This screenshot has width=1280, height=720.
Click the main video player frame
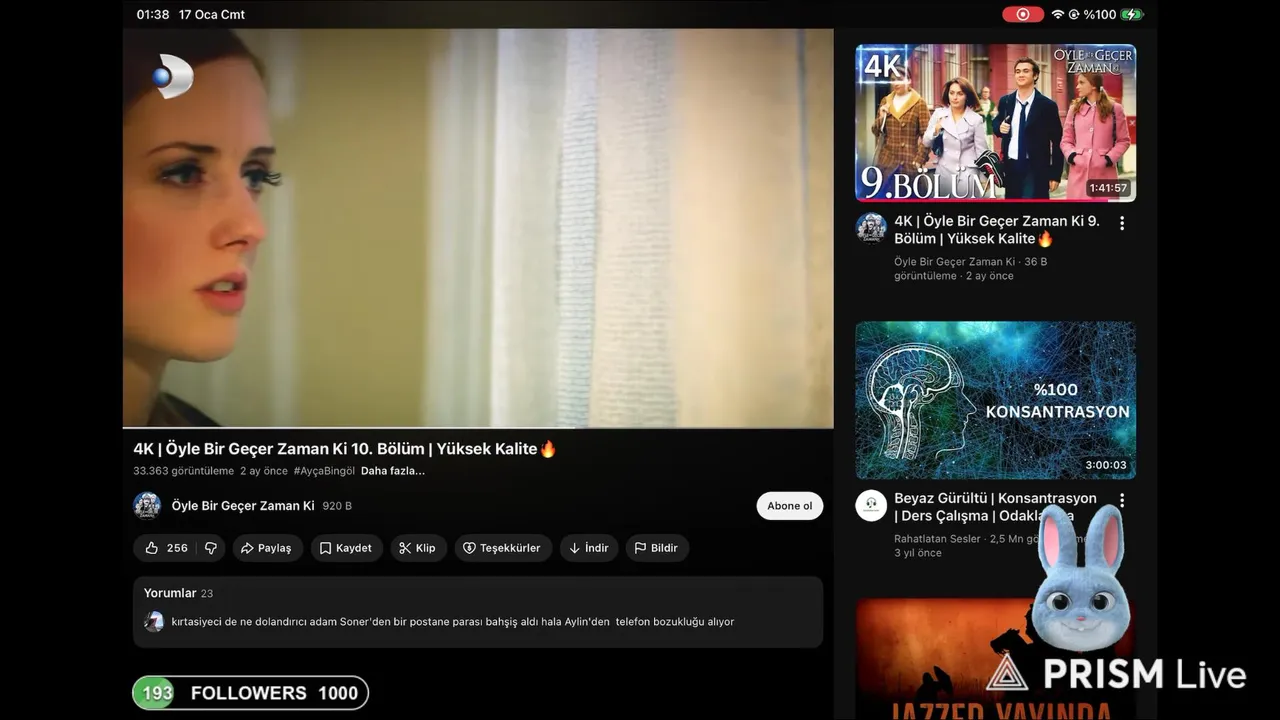click(478, 228)
